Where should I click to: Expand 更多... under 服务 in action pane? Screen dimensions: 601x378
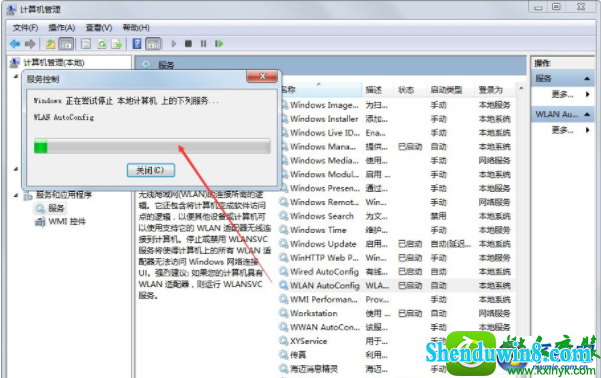click(x=562, y=94)
